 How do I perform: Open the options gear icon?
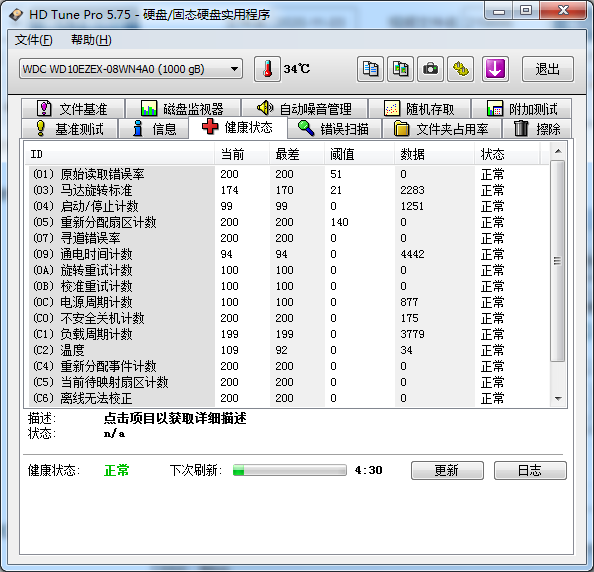point(461,69)
